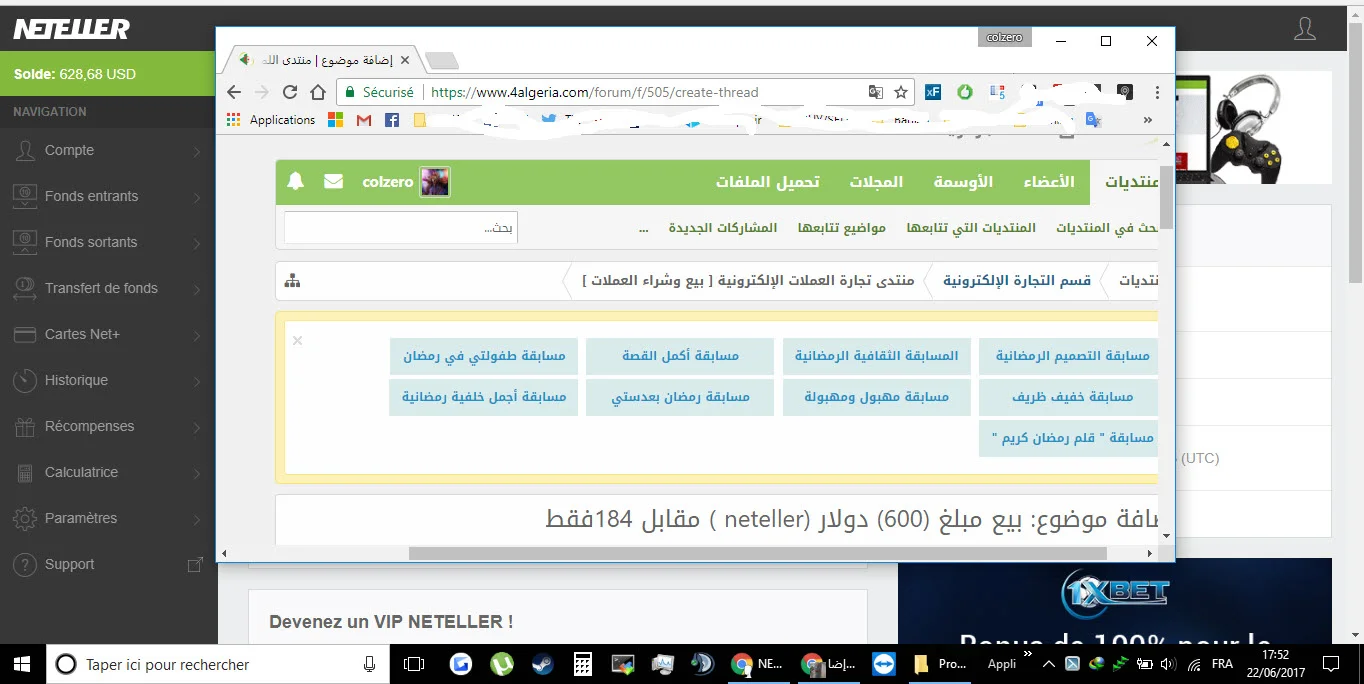
Task: Expand Fonds entrants in the sidebar
Action: 108,196
